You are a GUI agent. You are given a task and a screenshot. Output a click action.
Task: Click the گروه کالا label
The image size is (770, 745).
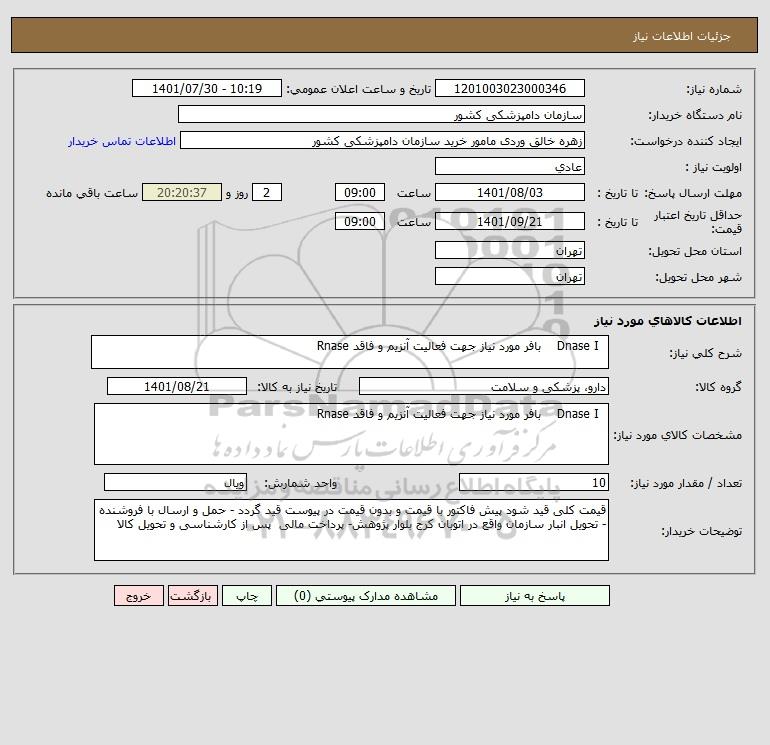coord(719,387)
